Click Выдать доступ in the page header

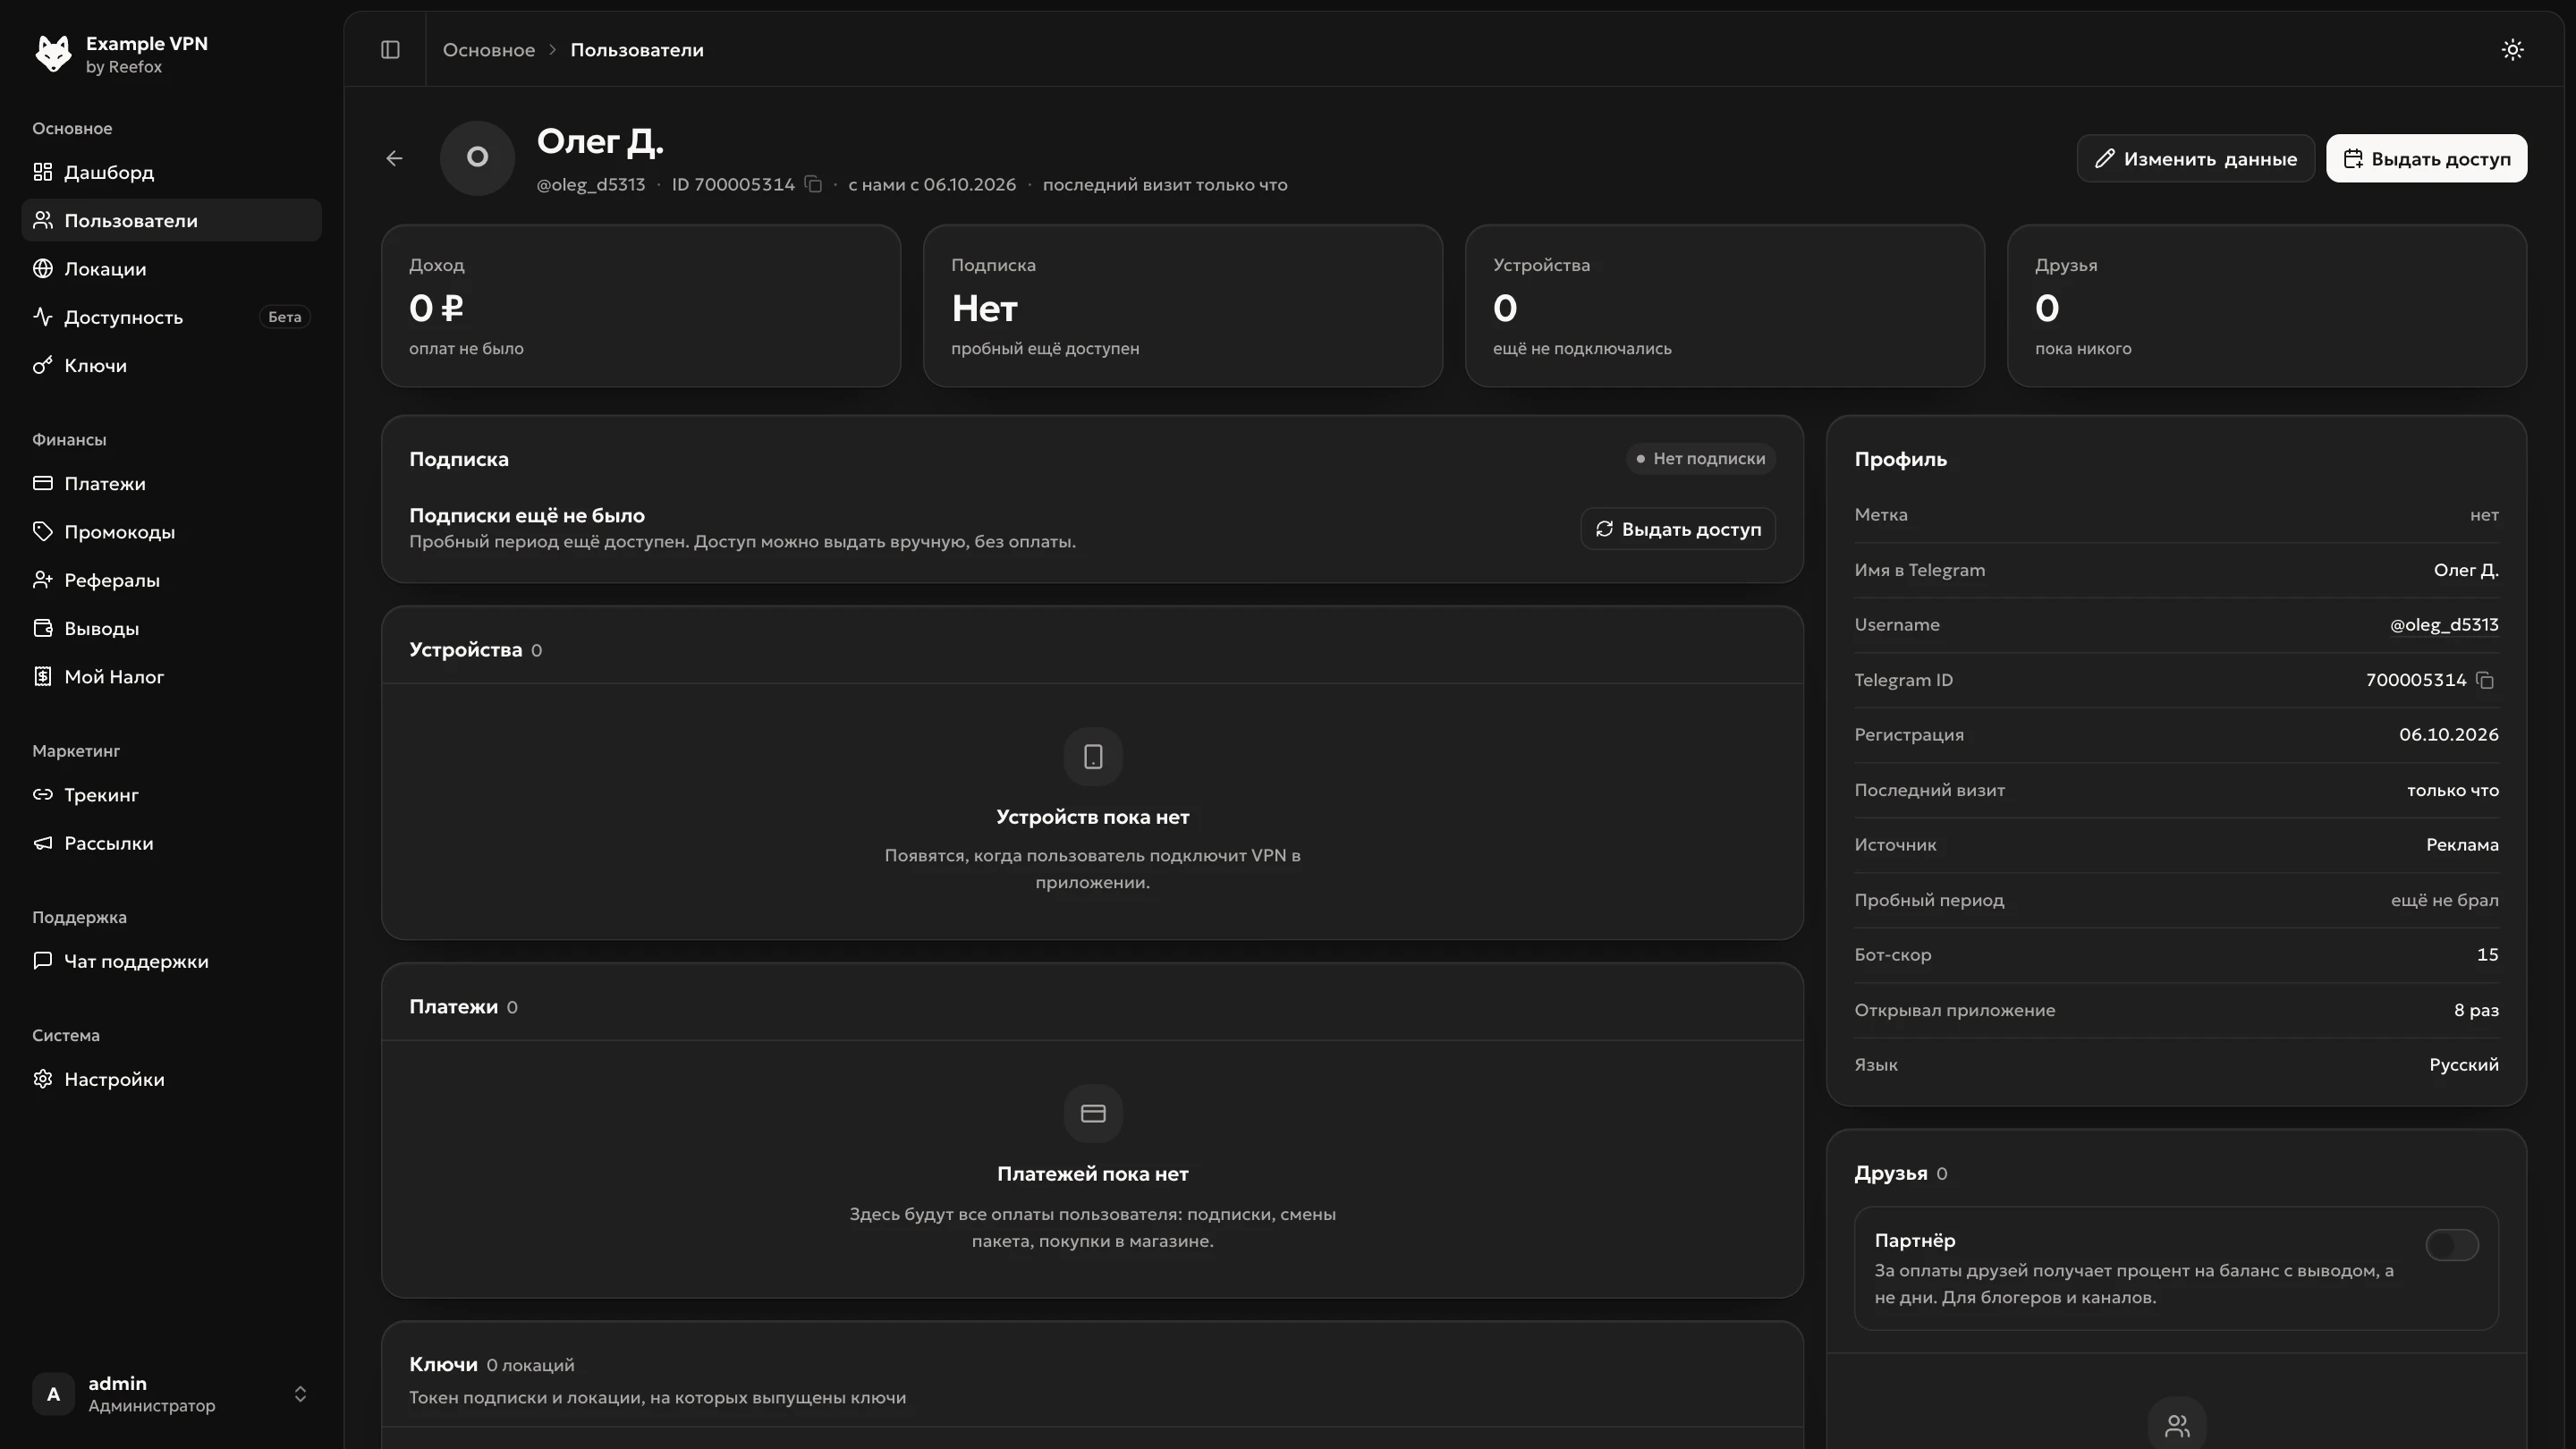click(2426, 158)
